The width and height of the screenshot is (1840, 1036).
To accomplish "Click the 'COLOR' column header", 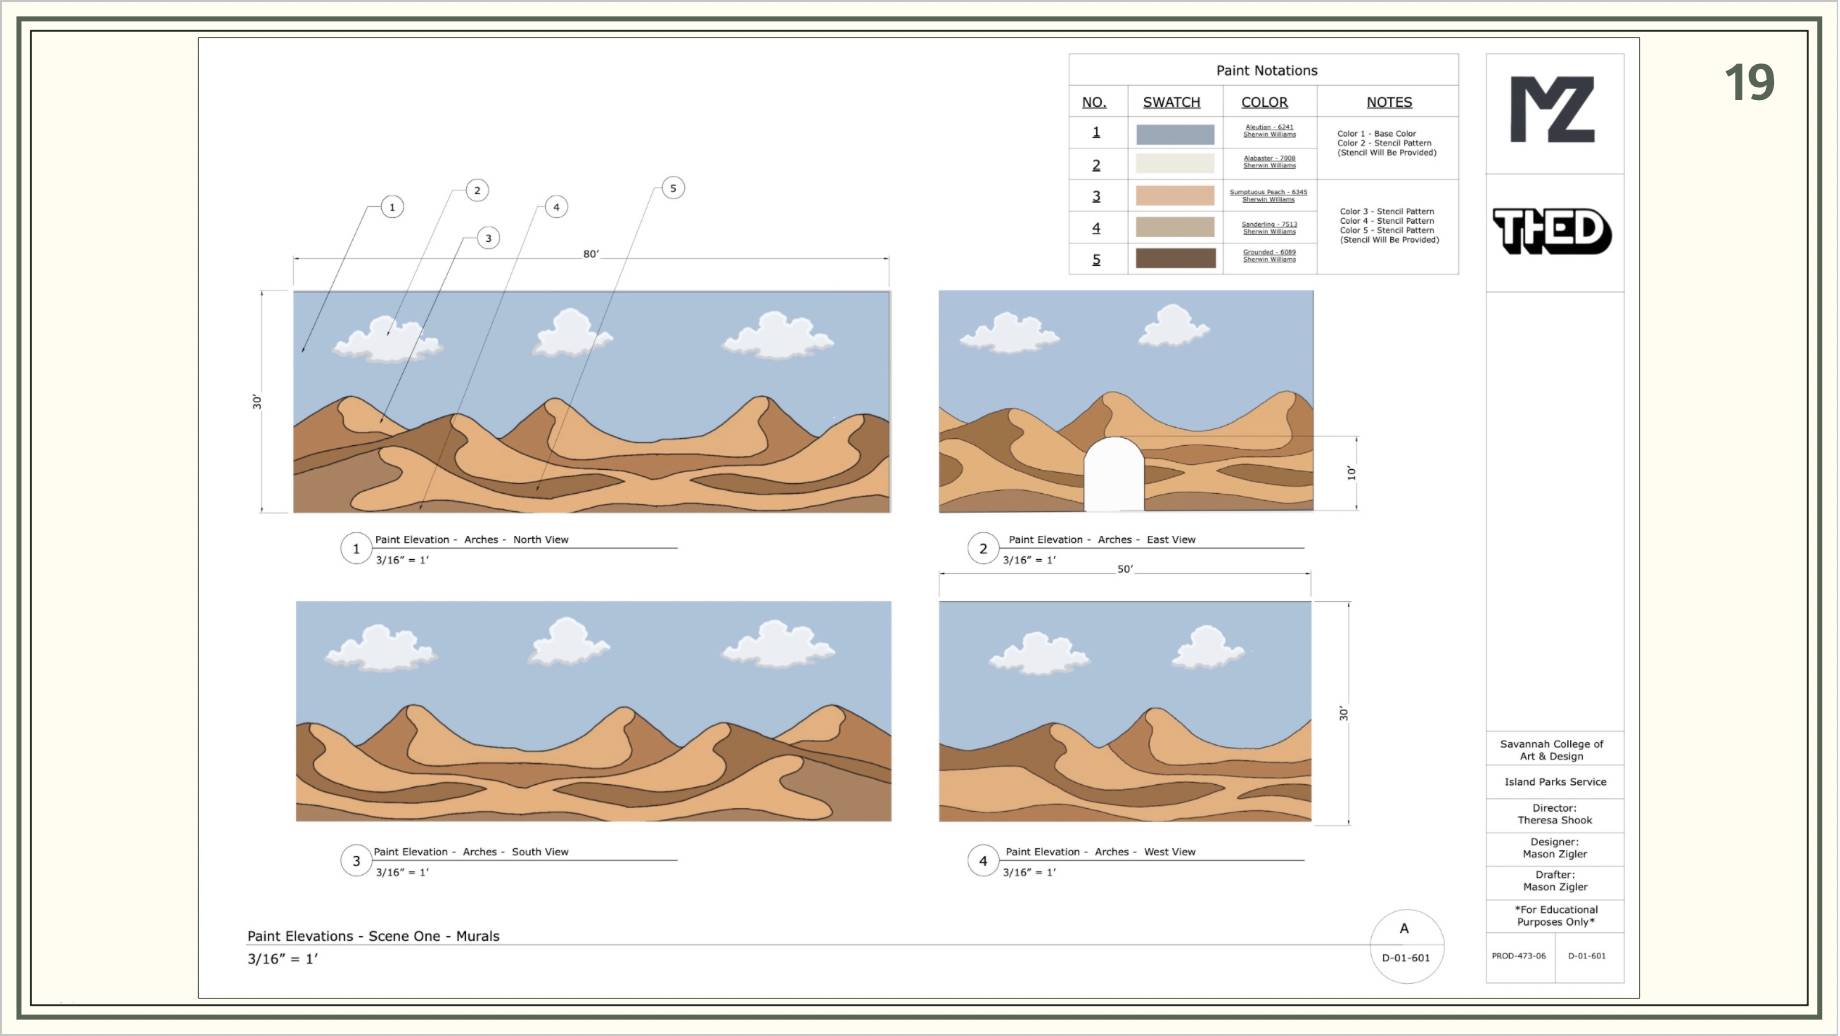I will pyautogui.click(x=1264, y=102).
